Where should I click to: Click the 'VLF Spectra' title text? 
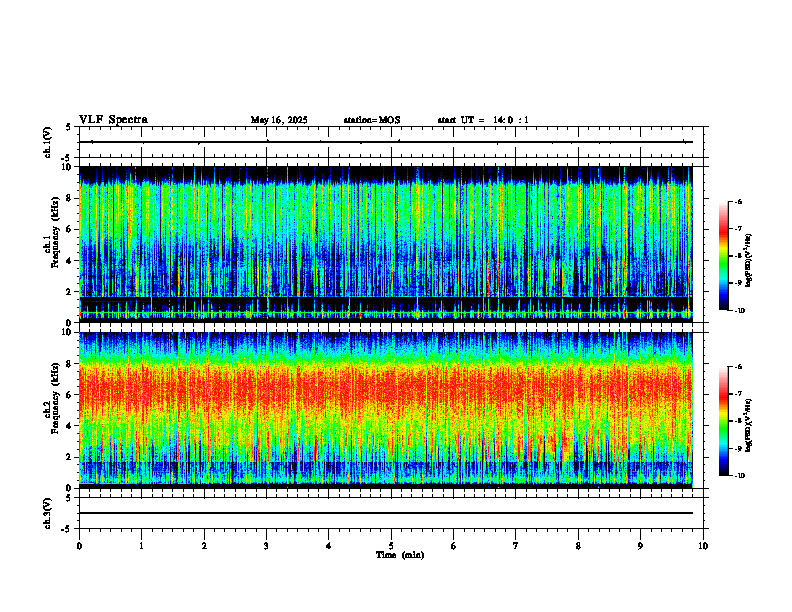[113, 120]
